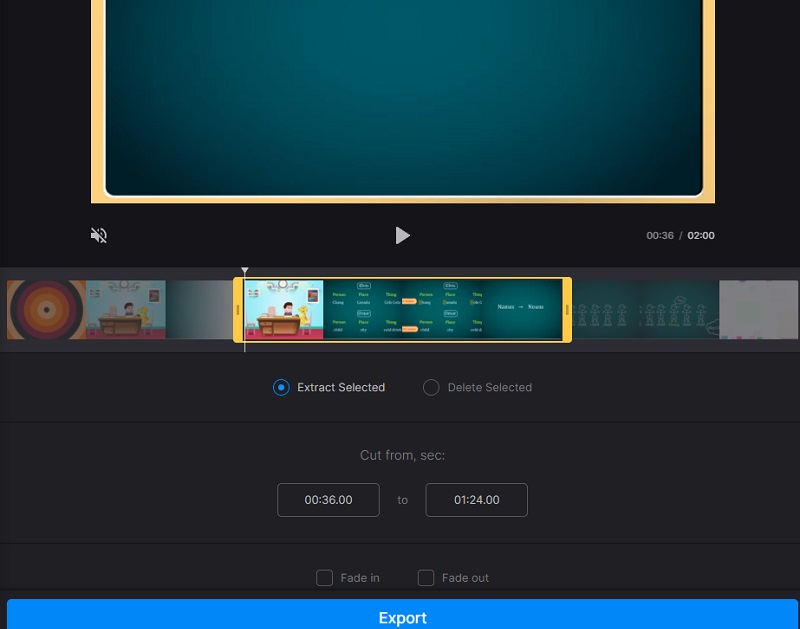Edit the cut start time 00:36.00
The width and height of the screenshot is (800, 629).
coord(328,499)
